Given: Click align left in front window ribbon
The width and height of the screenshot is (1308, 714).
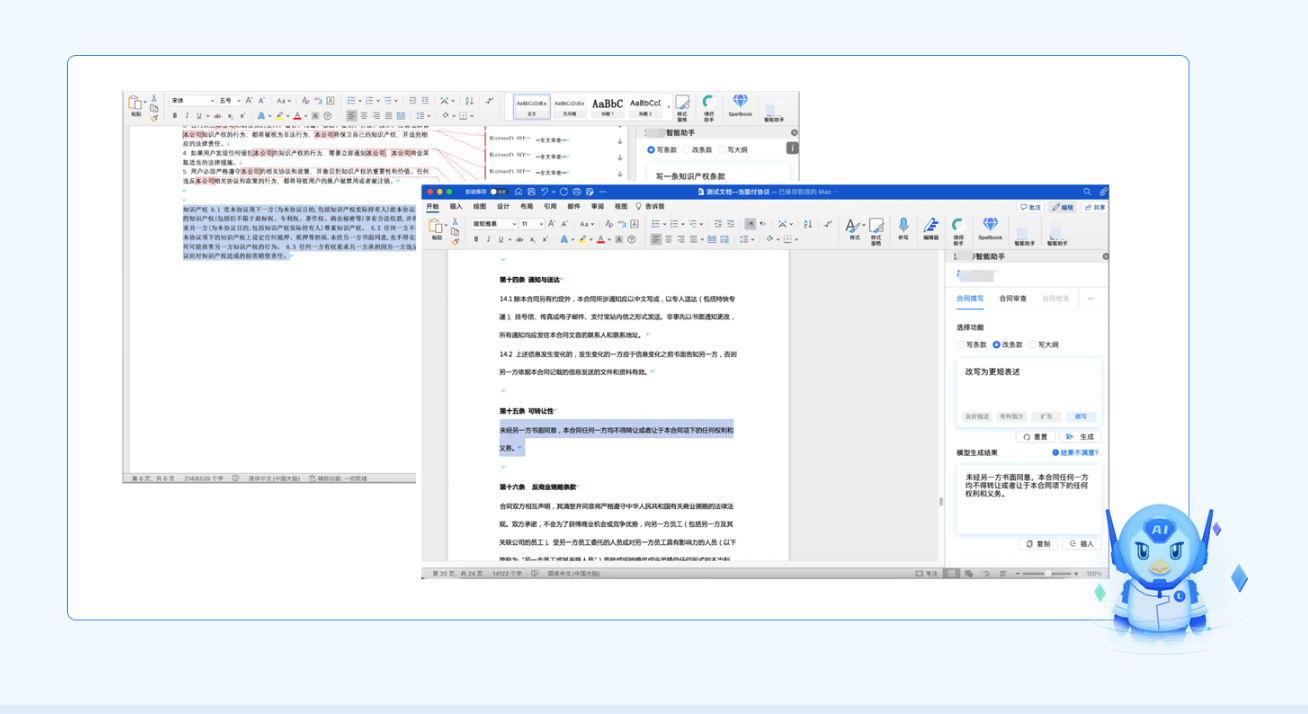Looking at the screenshot, I should 655,240.
